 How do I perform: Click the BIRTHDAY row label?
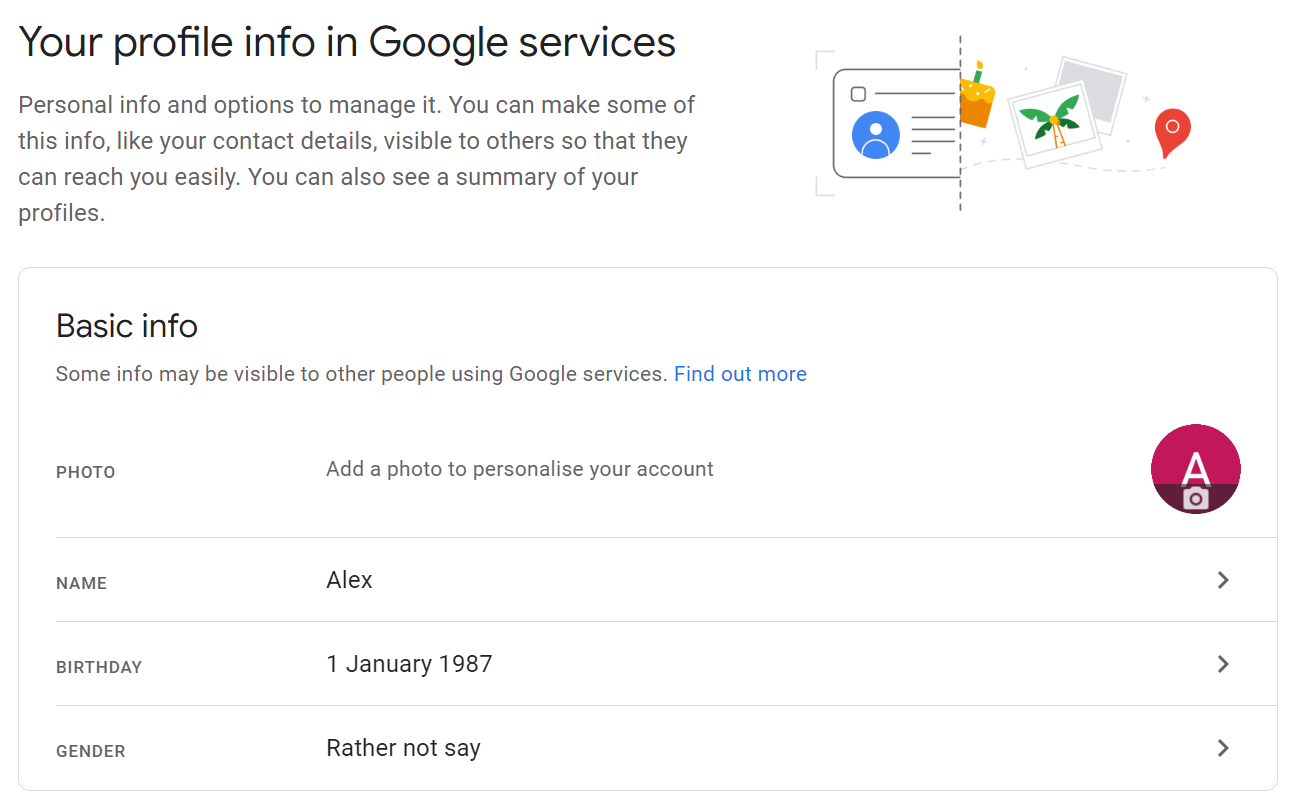(99, 667)
